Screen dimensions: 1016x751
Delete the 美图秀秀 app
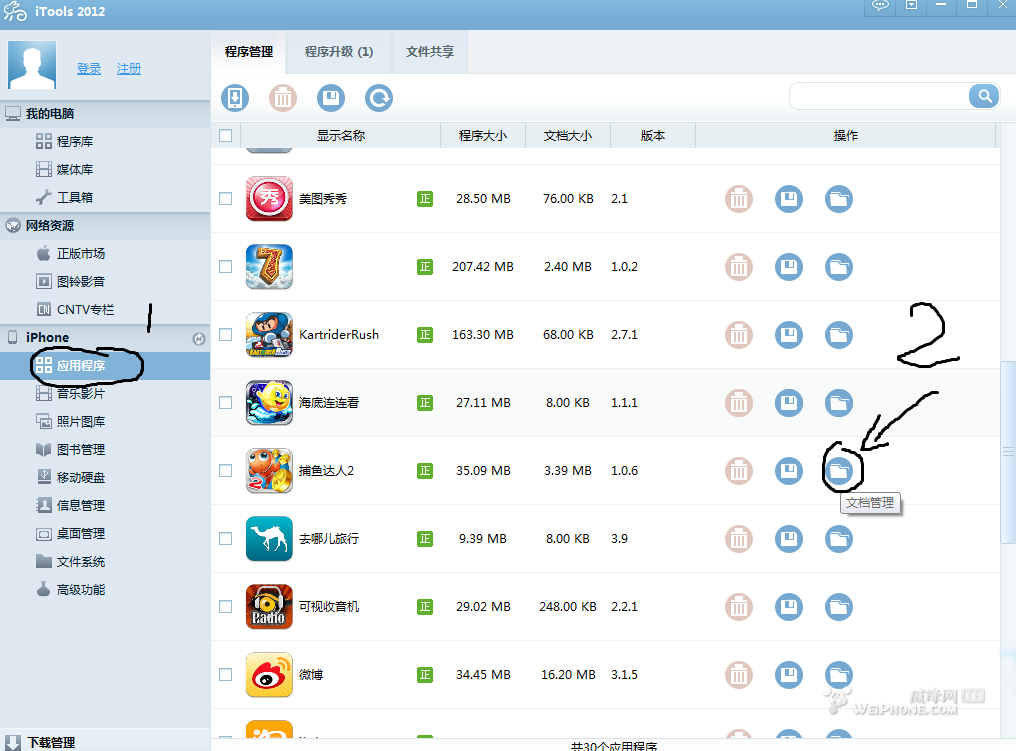pos(739,199)
